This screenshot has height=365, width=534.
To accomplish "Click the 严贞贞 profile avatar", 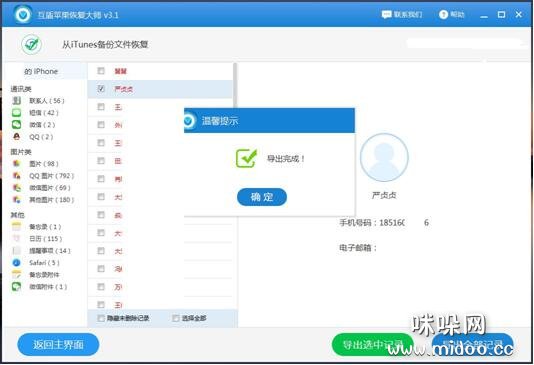I will (x=384, y=158).
